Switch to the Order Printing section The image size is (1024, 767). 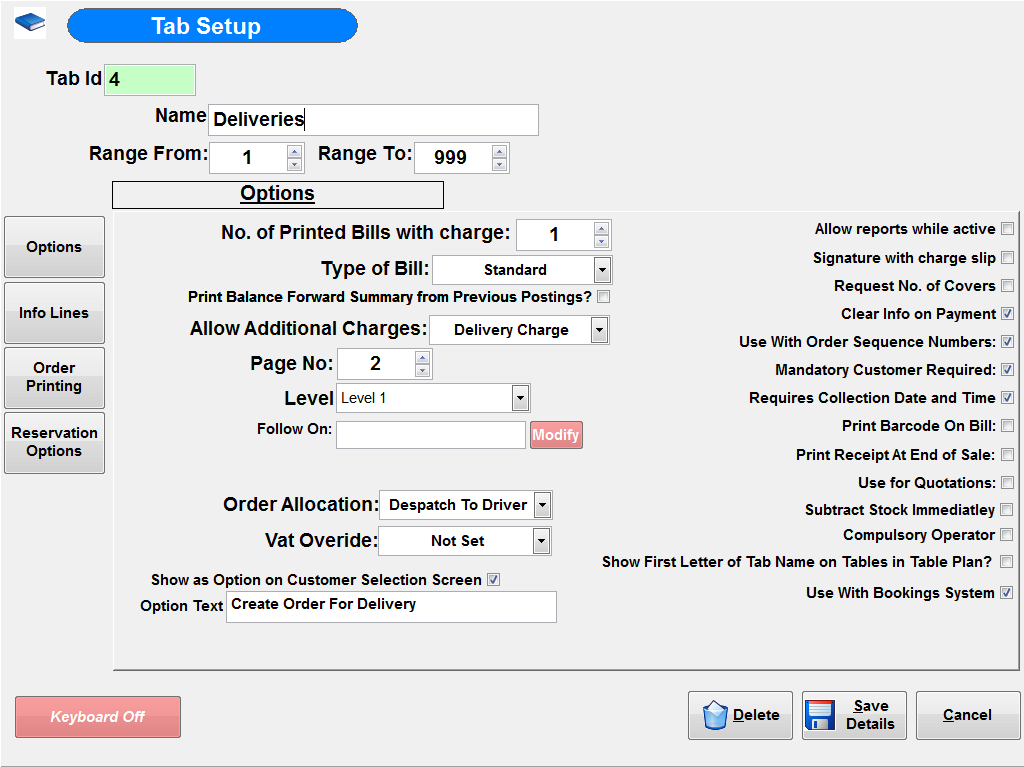point(54,377)
